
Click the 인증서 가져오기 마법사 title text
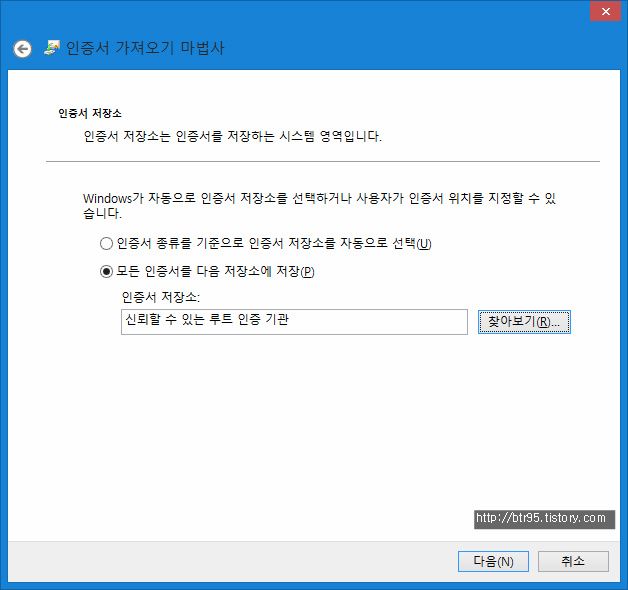point(145,48)
